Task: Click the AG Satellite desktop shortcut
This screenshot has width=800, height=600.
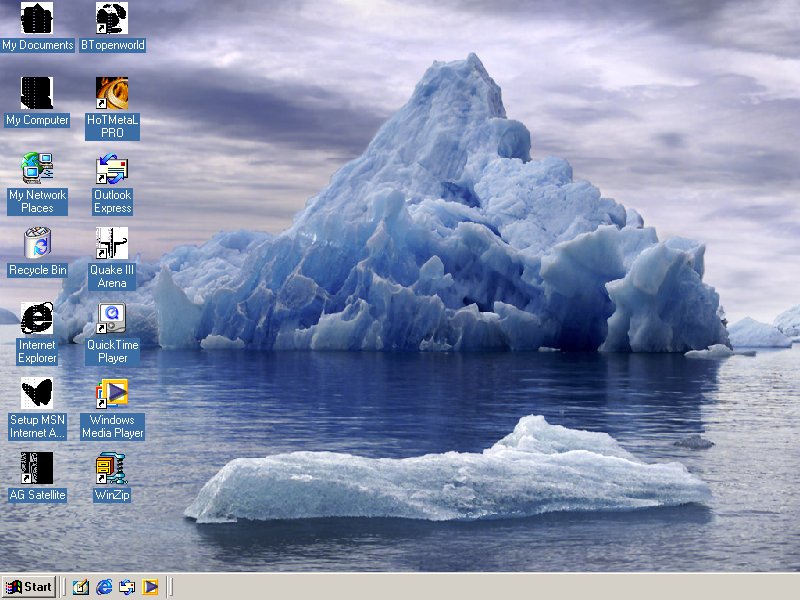Action: coord(37,469)
